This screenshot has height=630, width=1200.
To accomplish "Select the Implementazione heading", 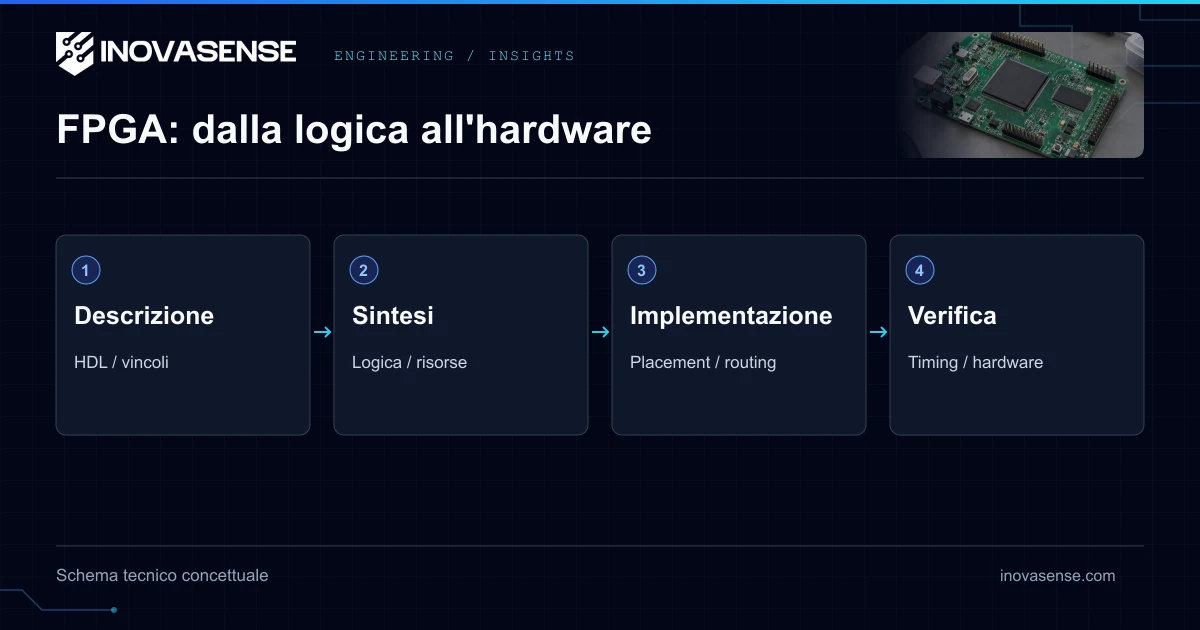I will pyautogui.click(x=731, y=316).
